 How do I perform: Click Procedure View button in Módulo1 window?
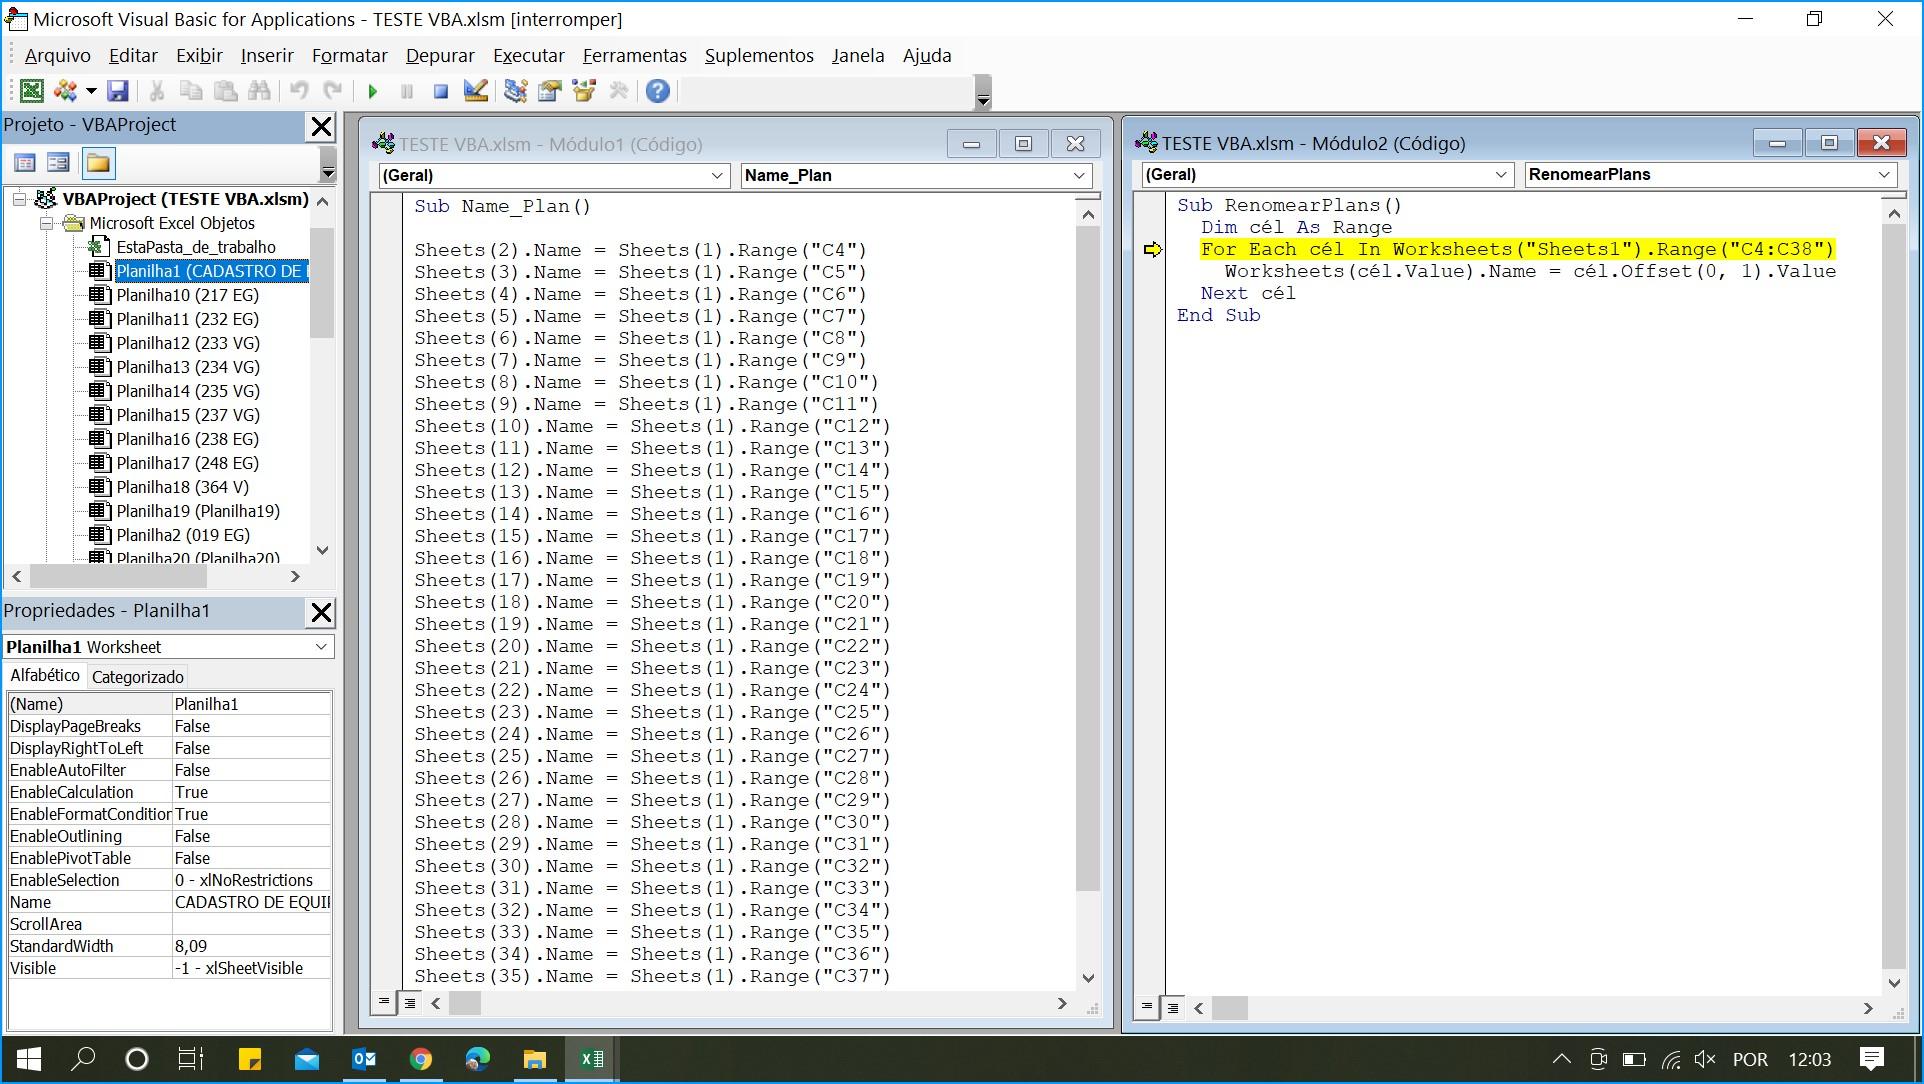point(384,1002)
